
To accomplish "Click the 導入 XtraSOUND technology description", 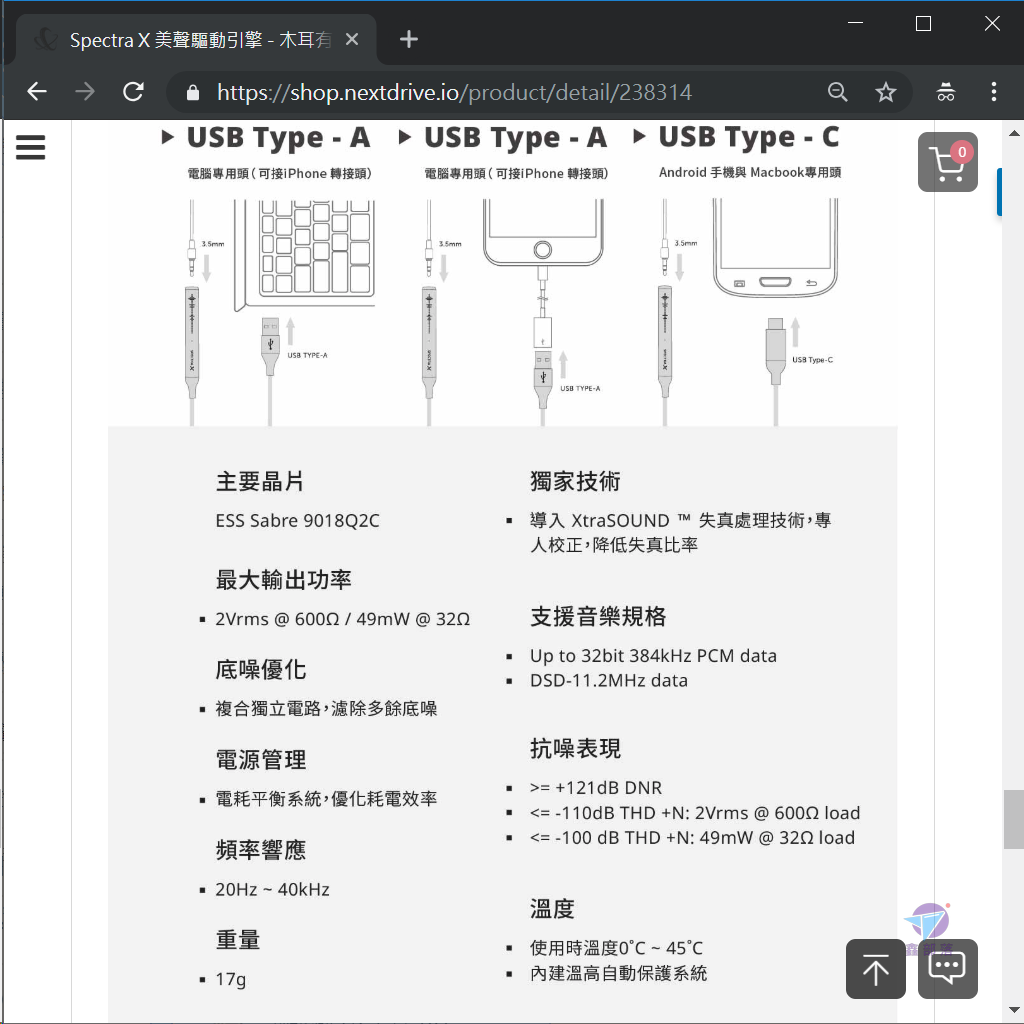I will coord(680,532).
